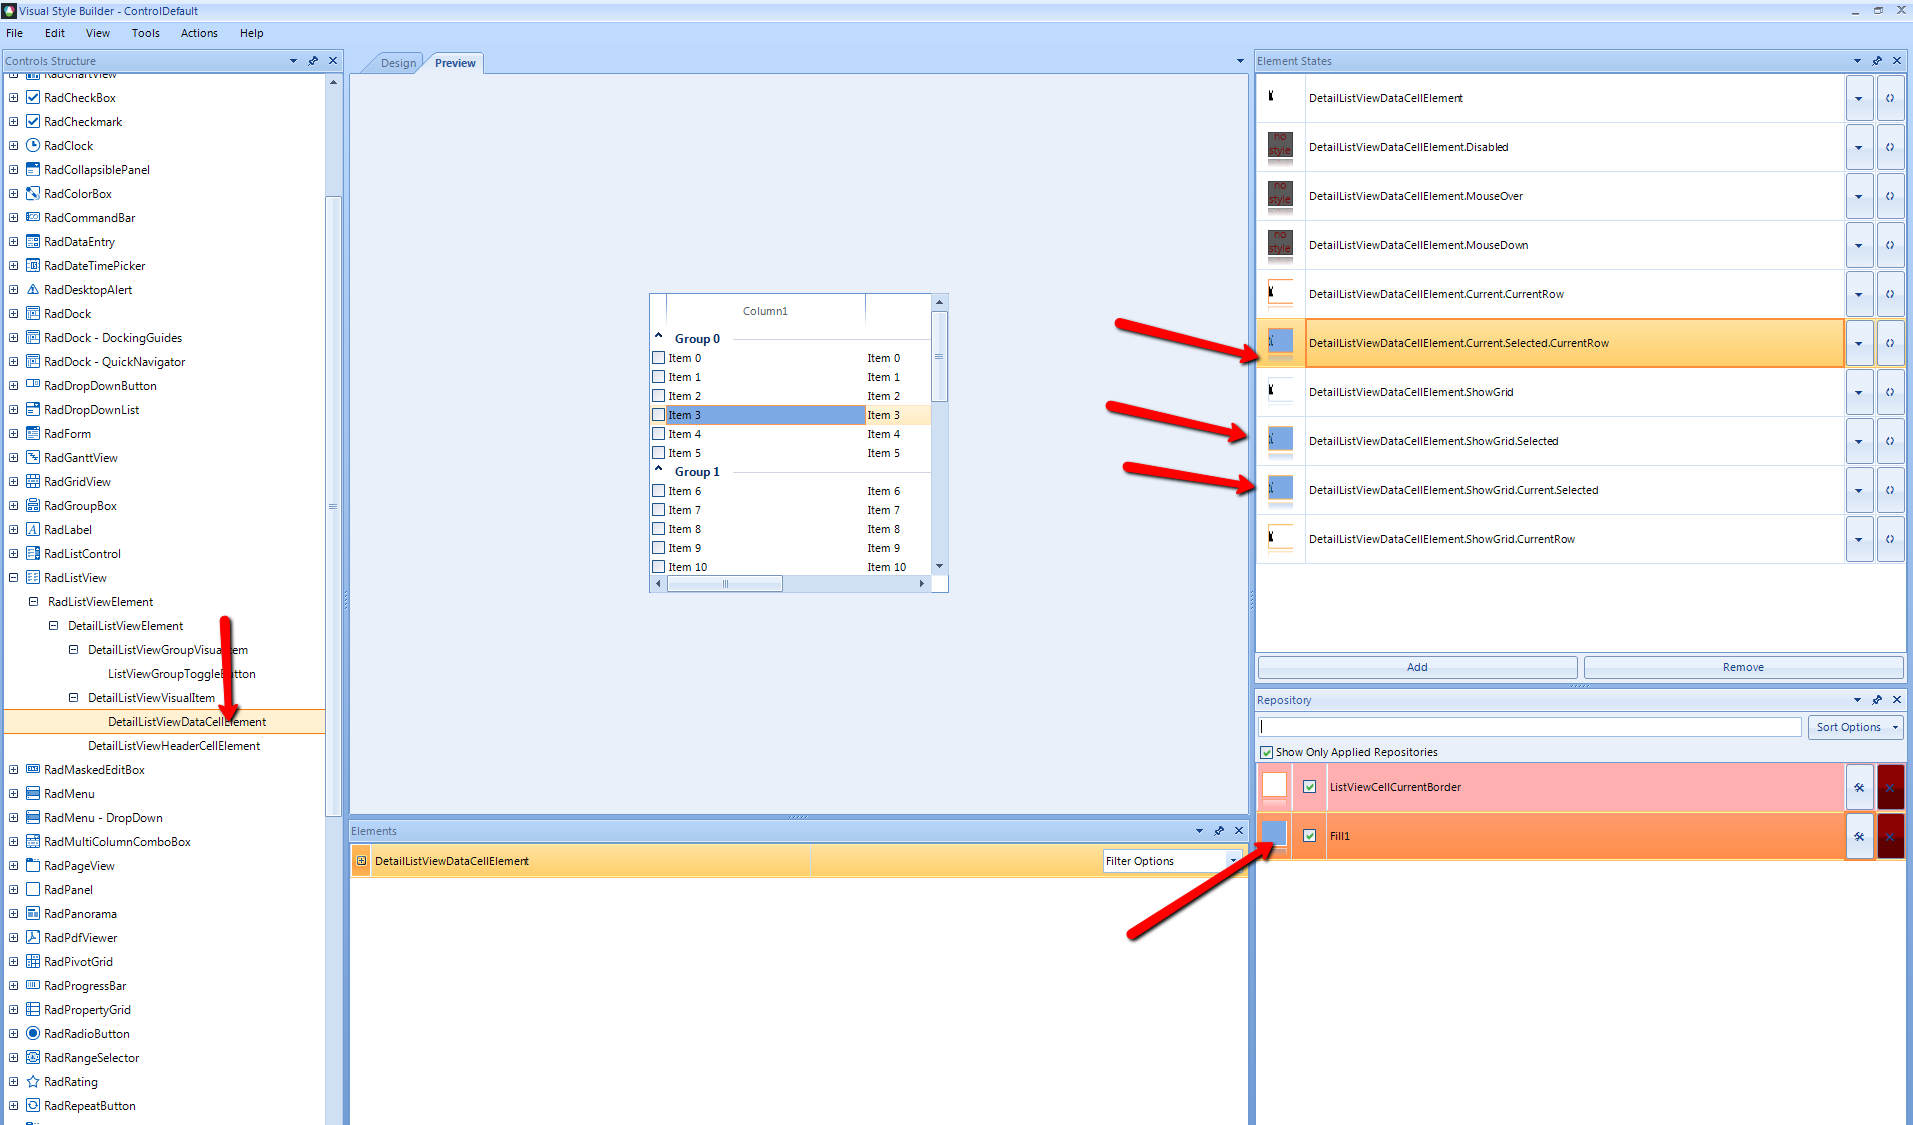The height and width of the screenshot is (1125, 1913).
Task: Open dropdown arrow for the MouseDown state row
Action: (x=1859, y=245)
